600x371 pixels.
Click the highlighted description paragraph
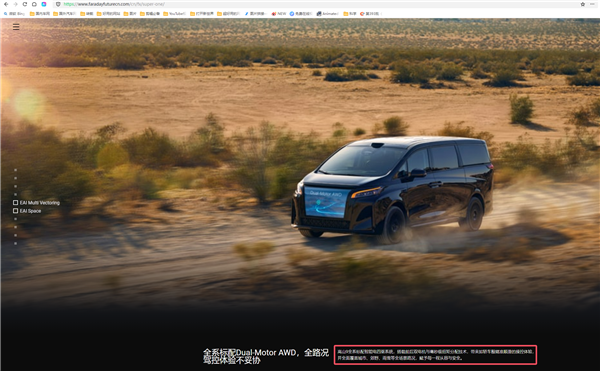click(x=435, y=355)
